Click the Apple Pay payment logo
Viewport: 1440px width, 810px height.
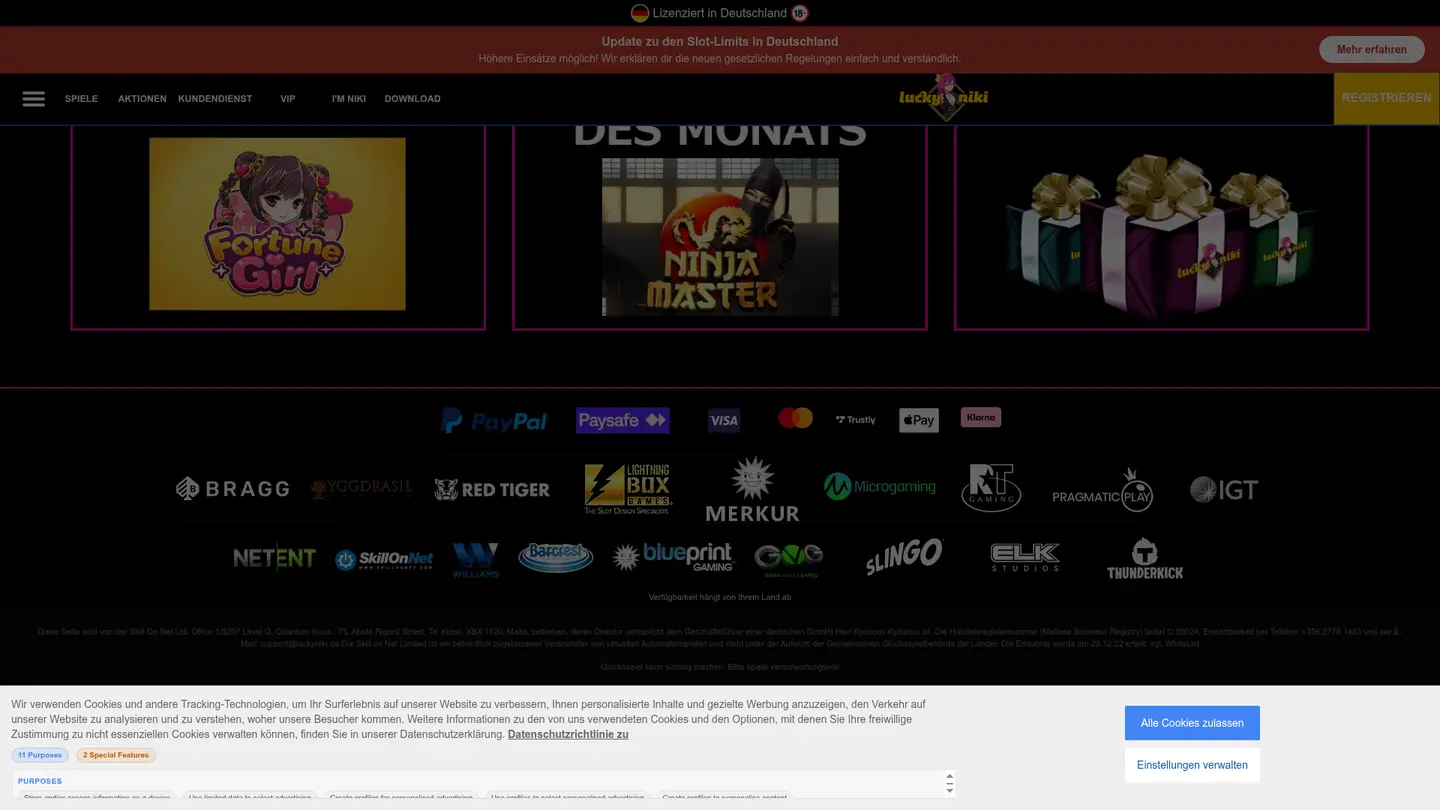tap(919, 421)
